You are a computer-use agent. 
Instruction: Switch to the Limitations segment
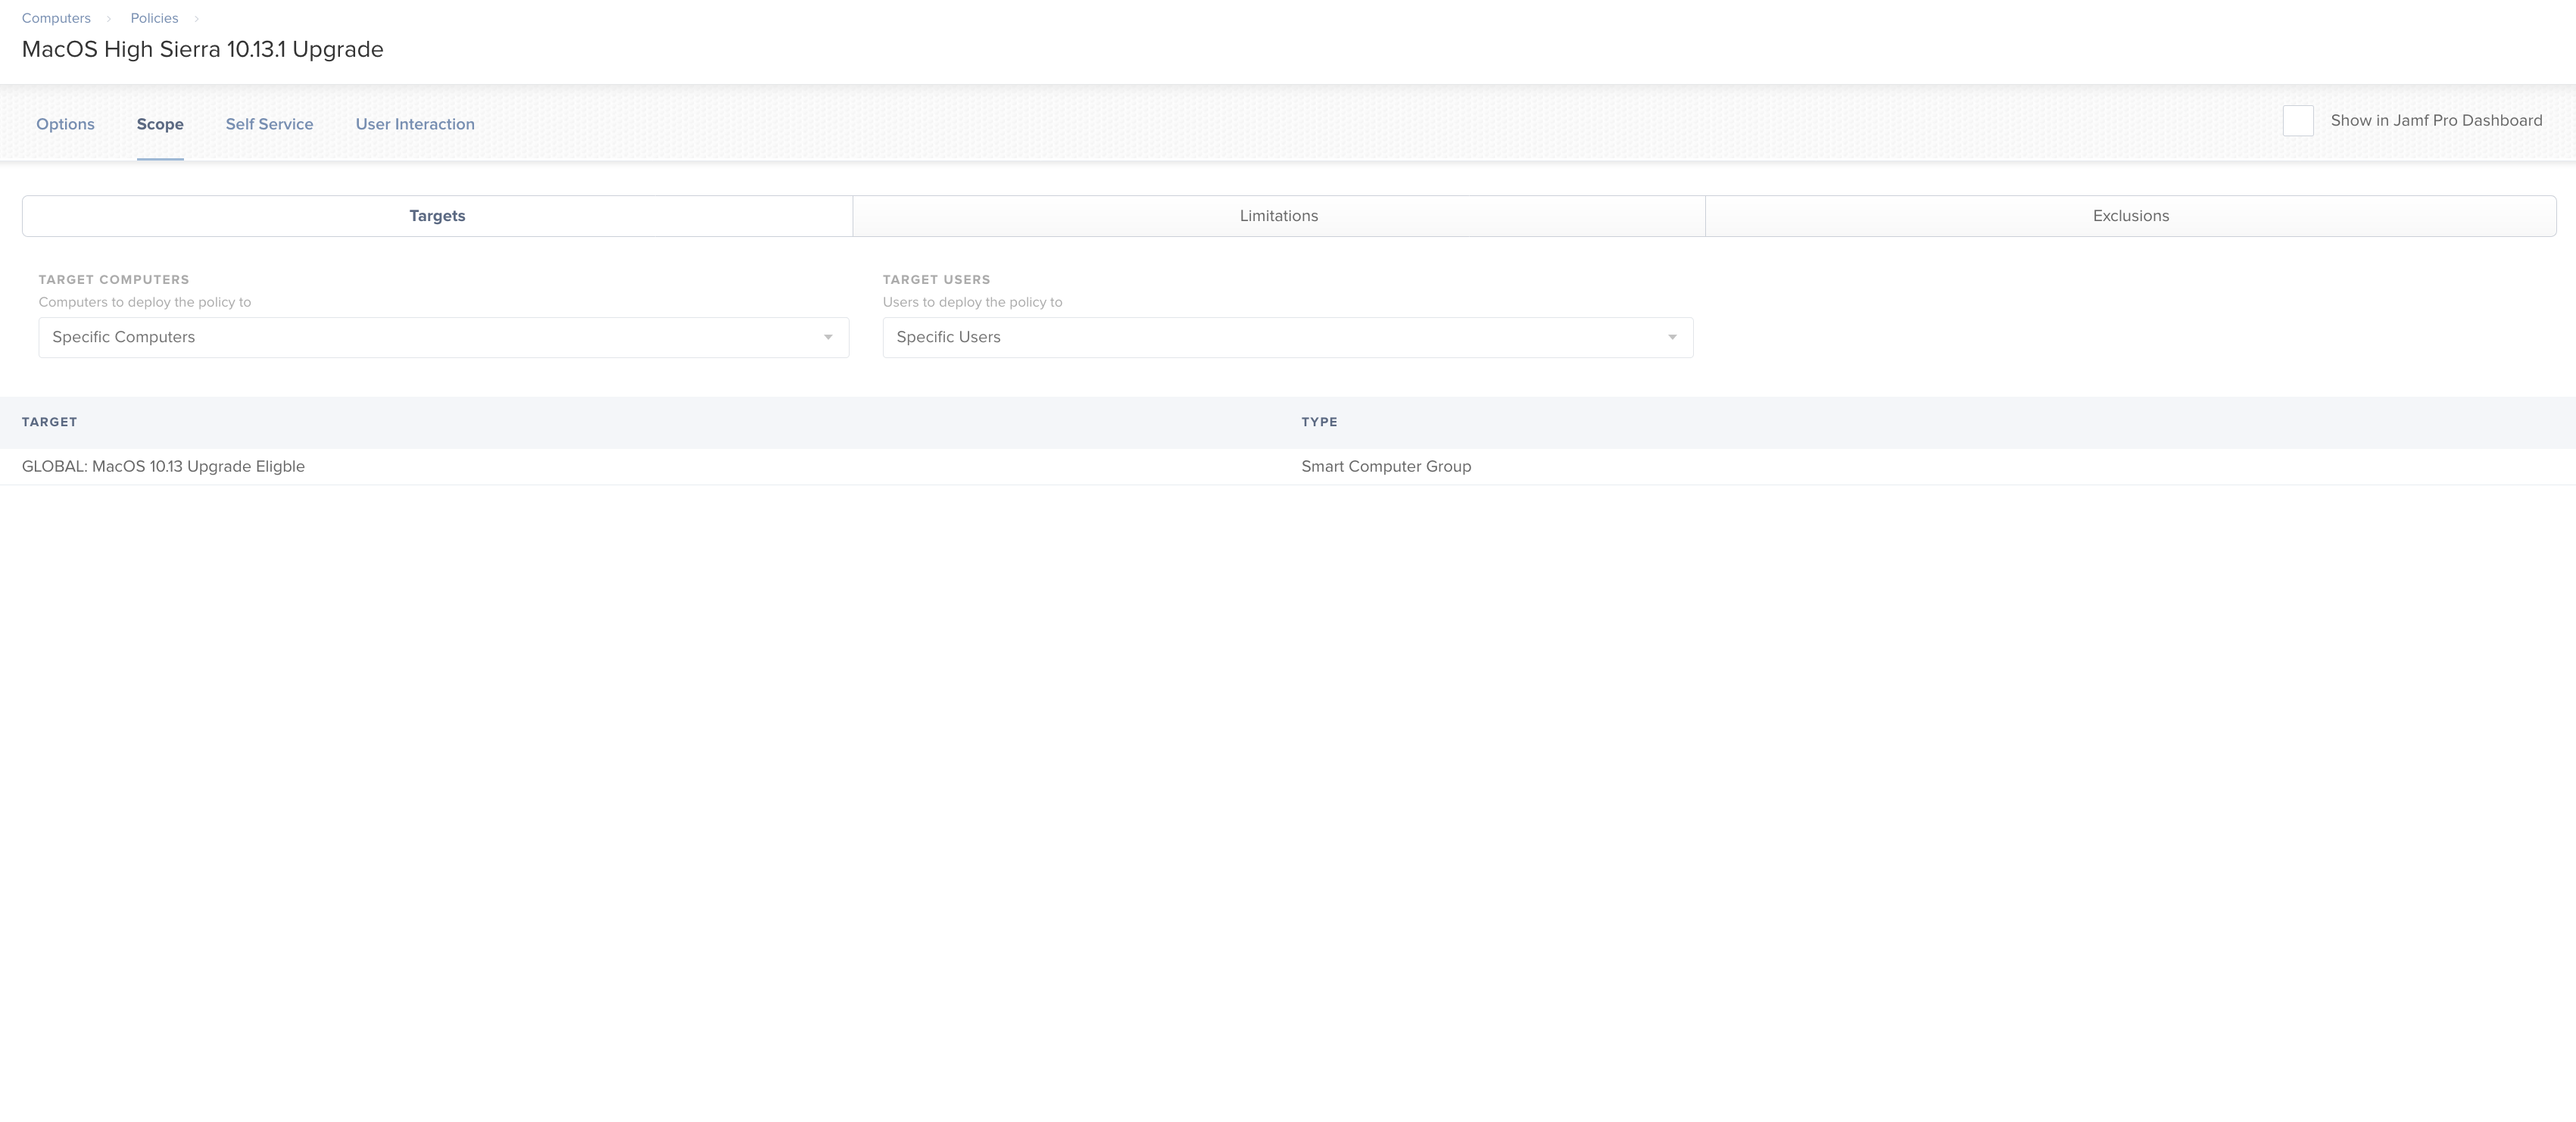tap(1279, 216)
